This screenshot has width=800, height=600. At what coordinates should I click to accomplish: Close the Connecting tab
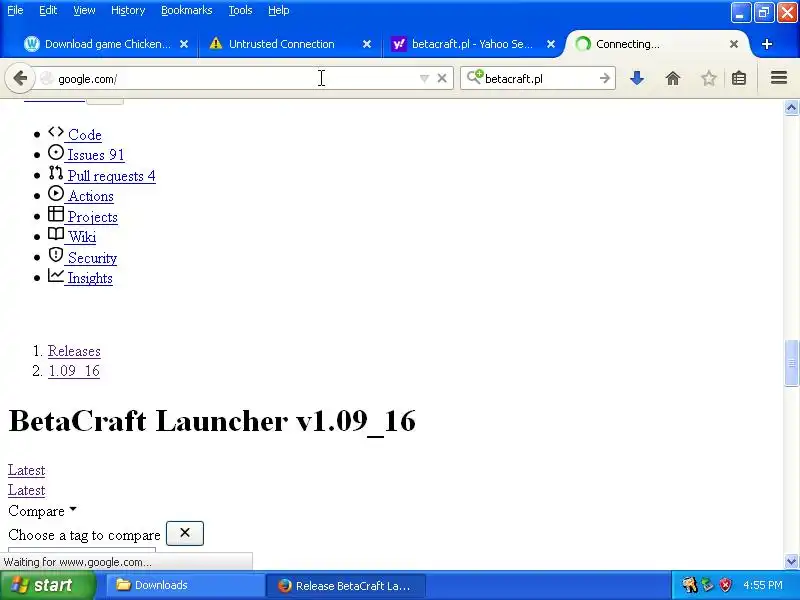click(734, 44)
